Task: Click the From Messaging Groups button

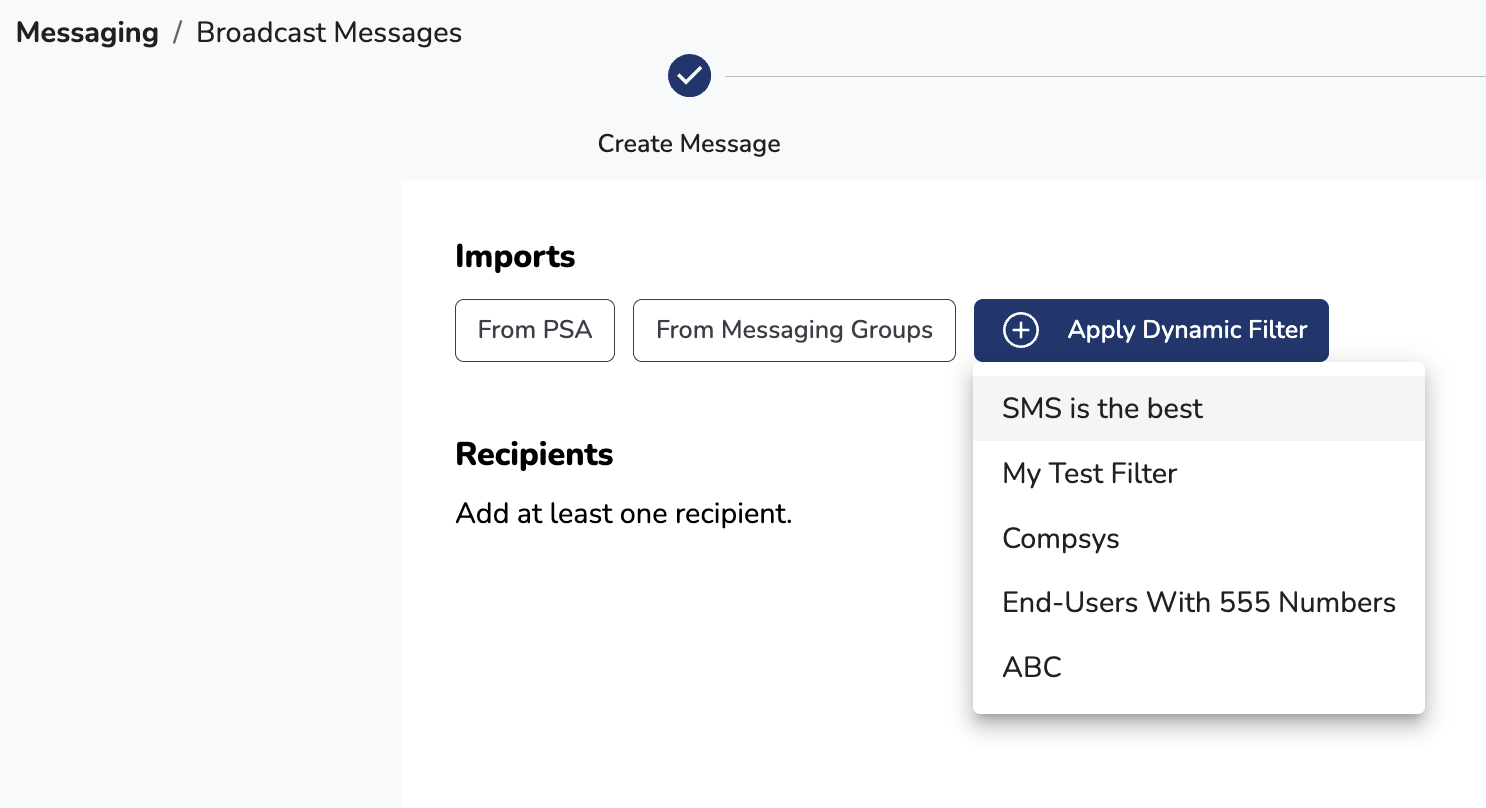Action: 794,330
